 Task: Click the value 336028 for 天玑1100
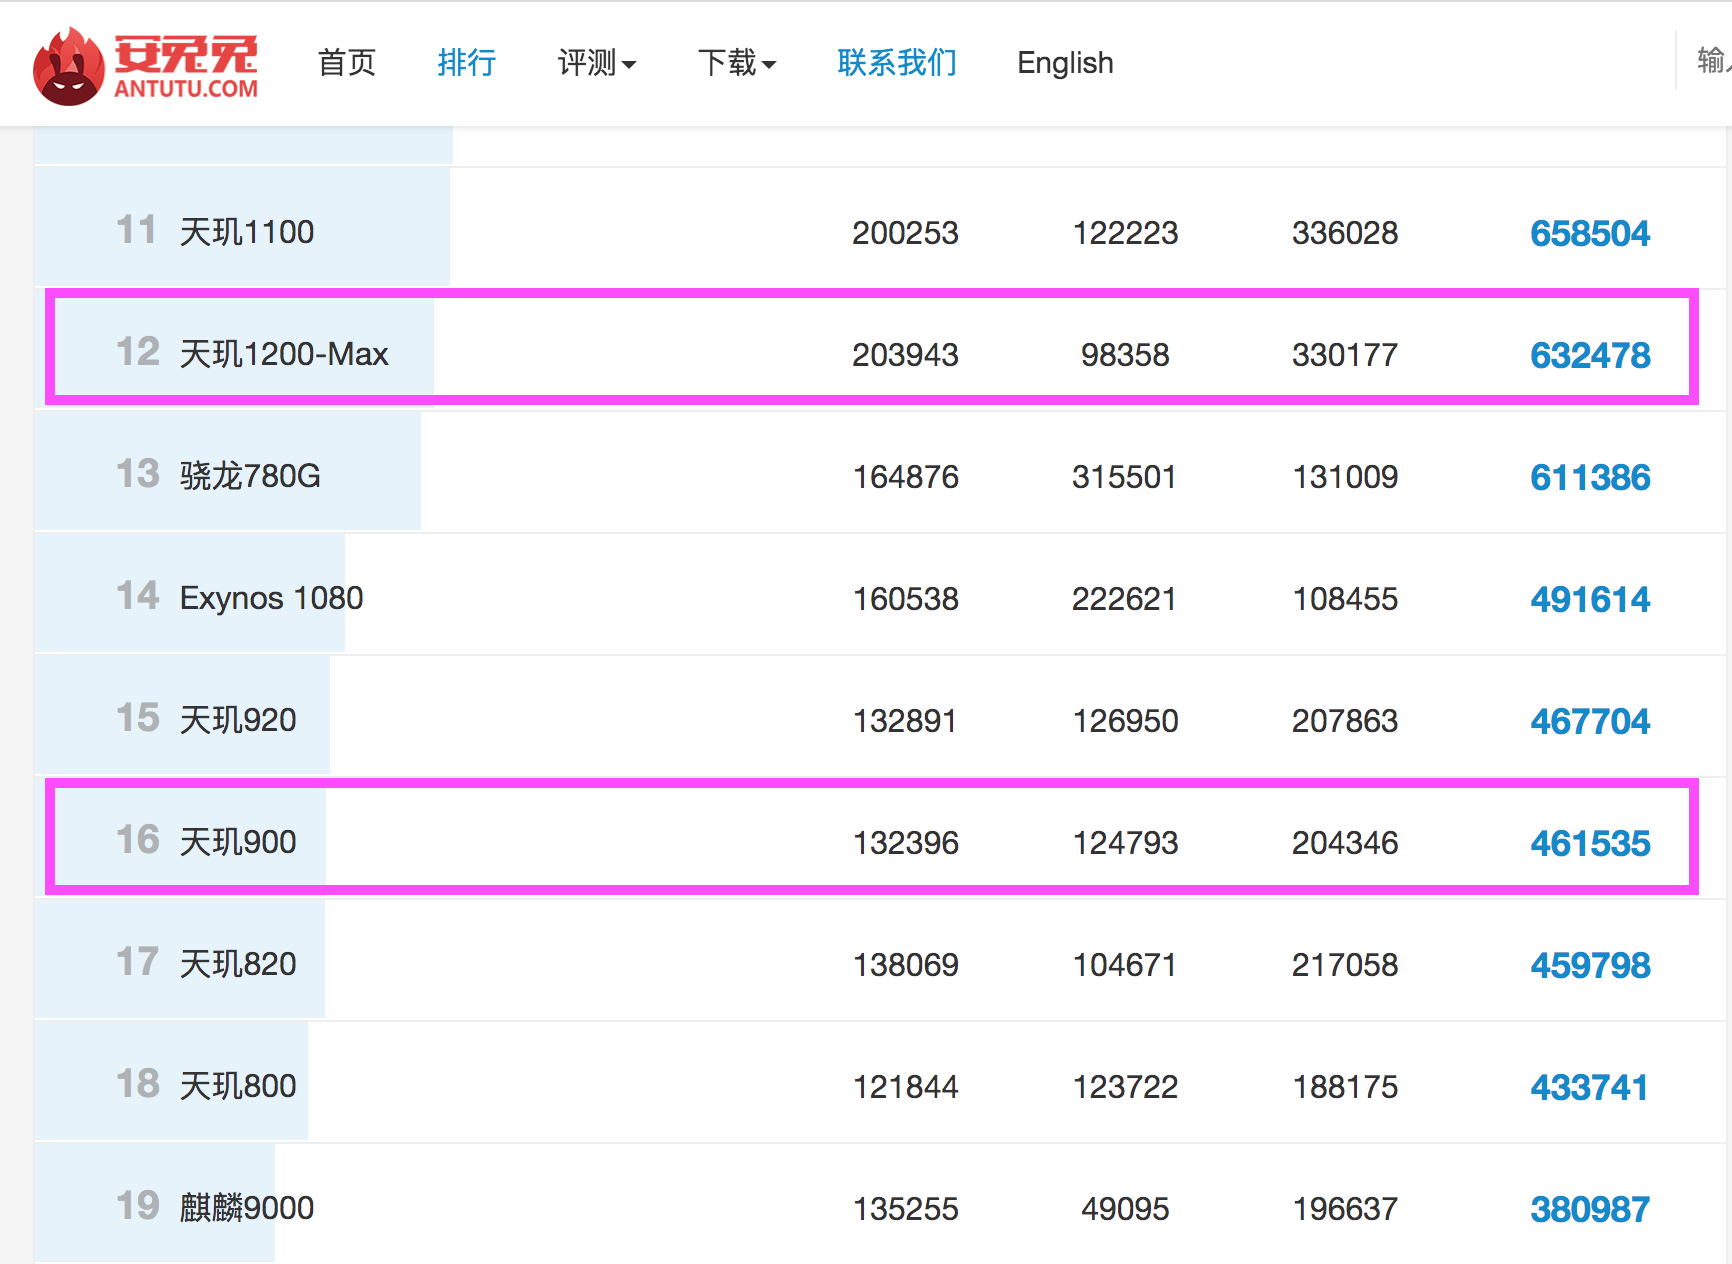[x=1345, y=233]
